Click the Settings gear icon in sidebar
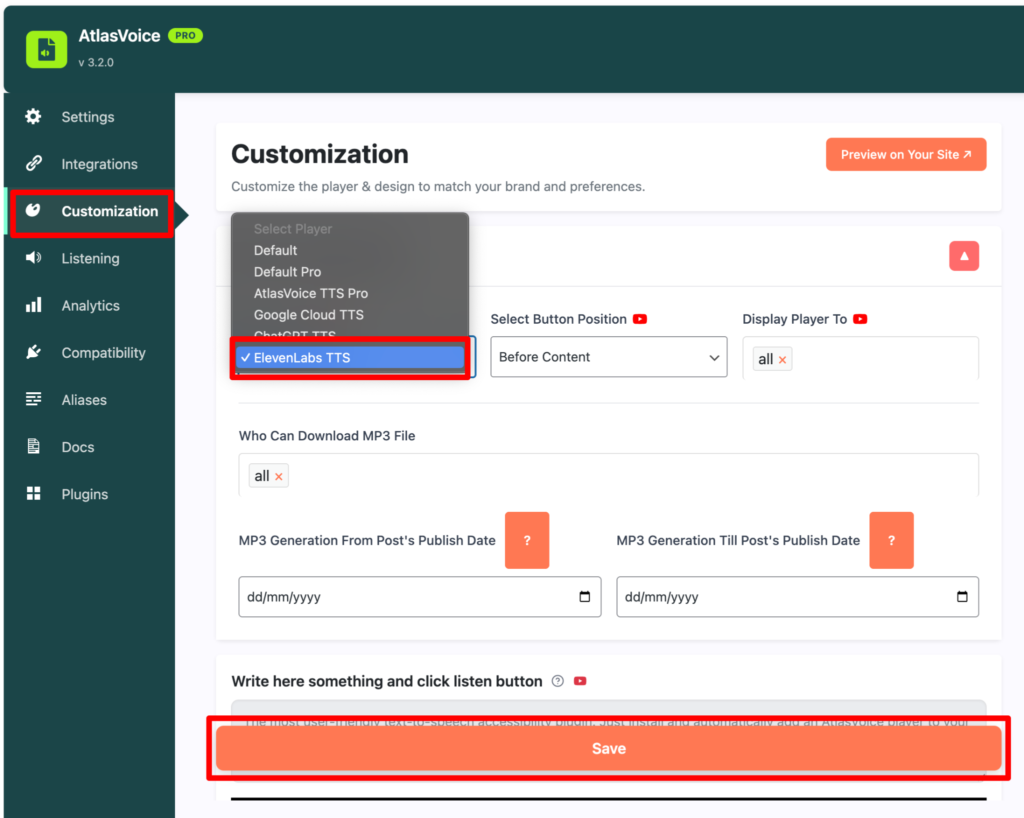1024x818 pixels. [33, 117]
